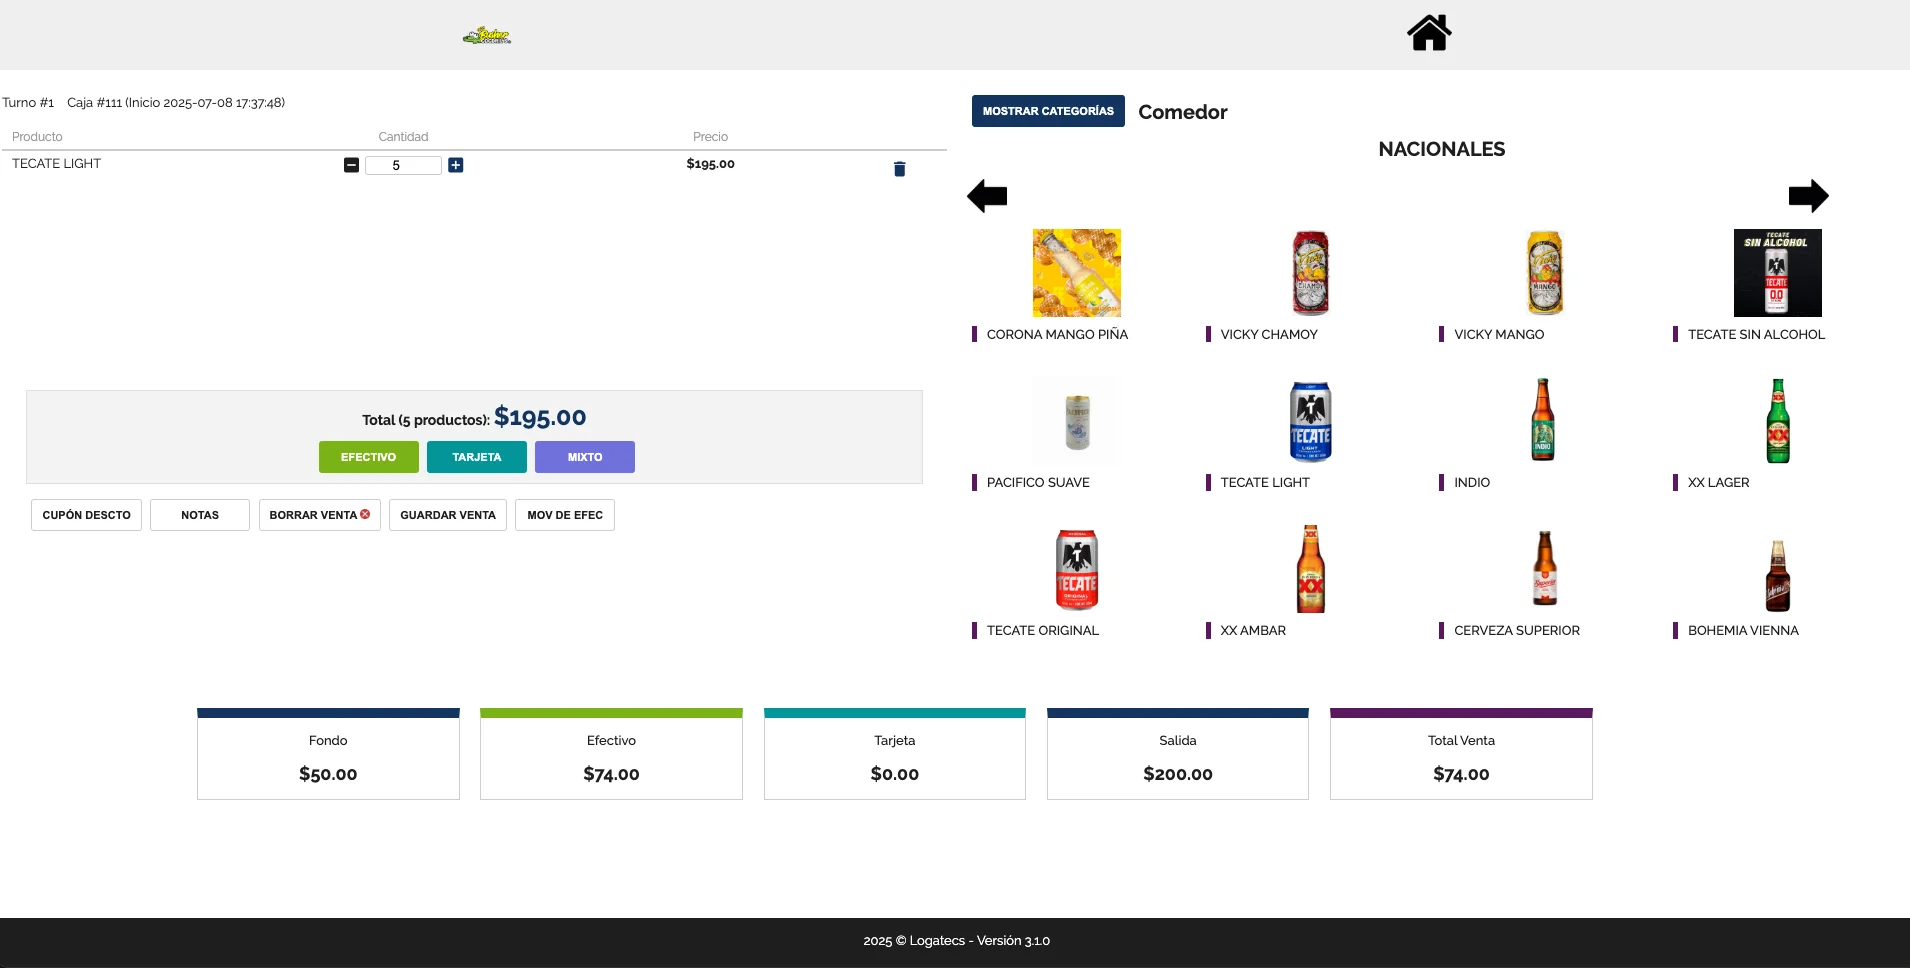Select the Vicky Chamoy can image
Viewport: 1910px width, 968px height.
1310,273
